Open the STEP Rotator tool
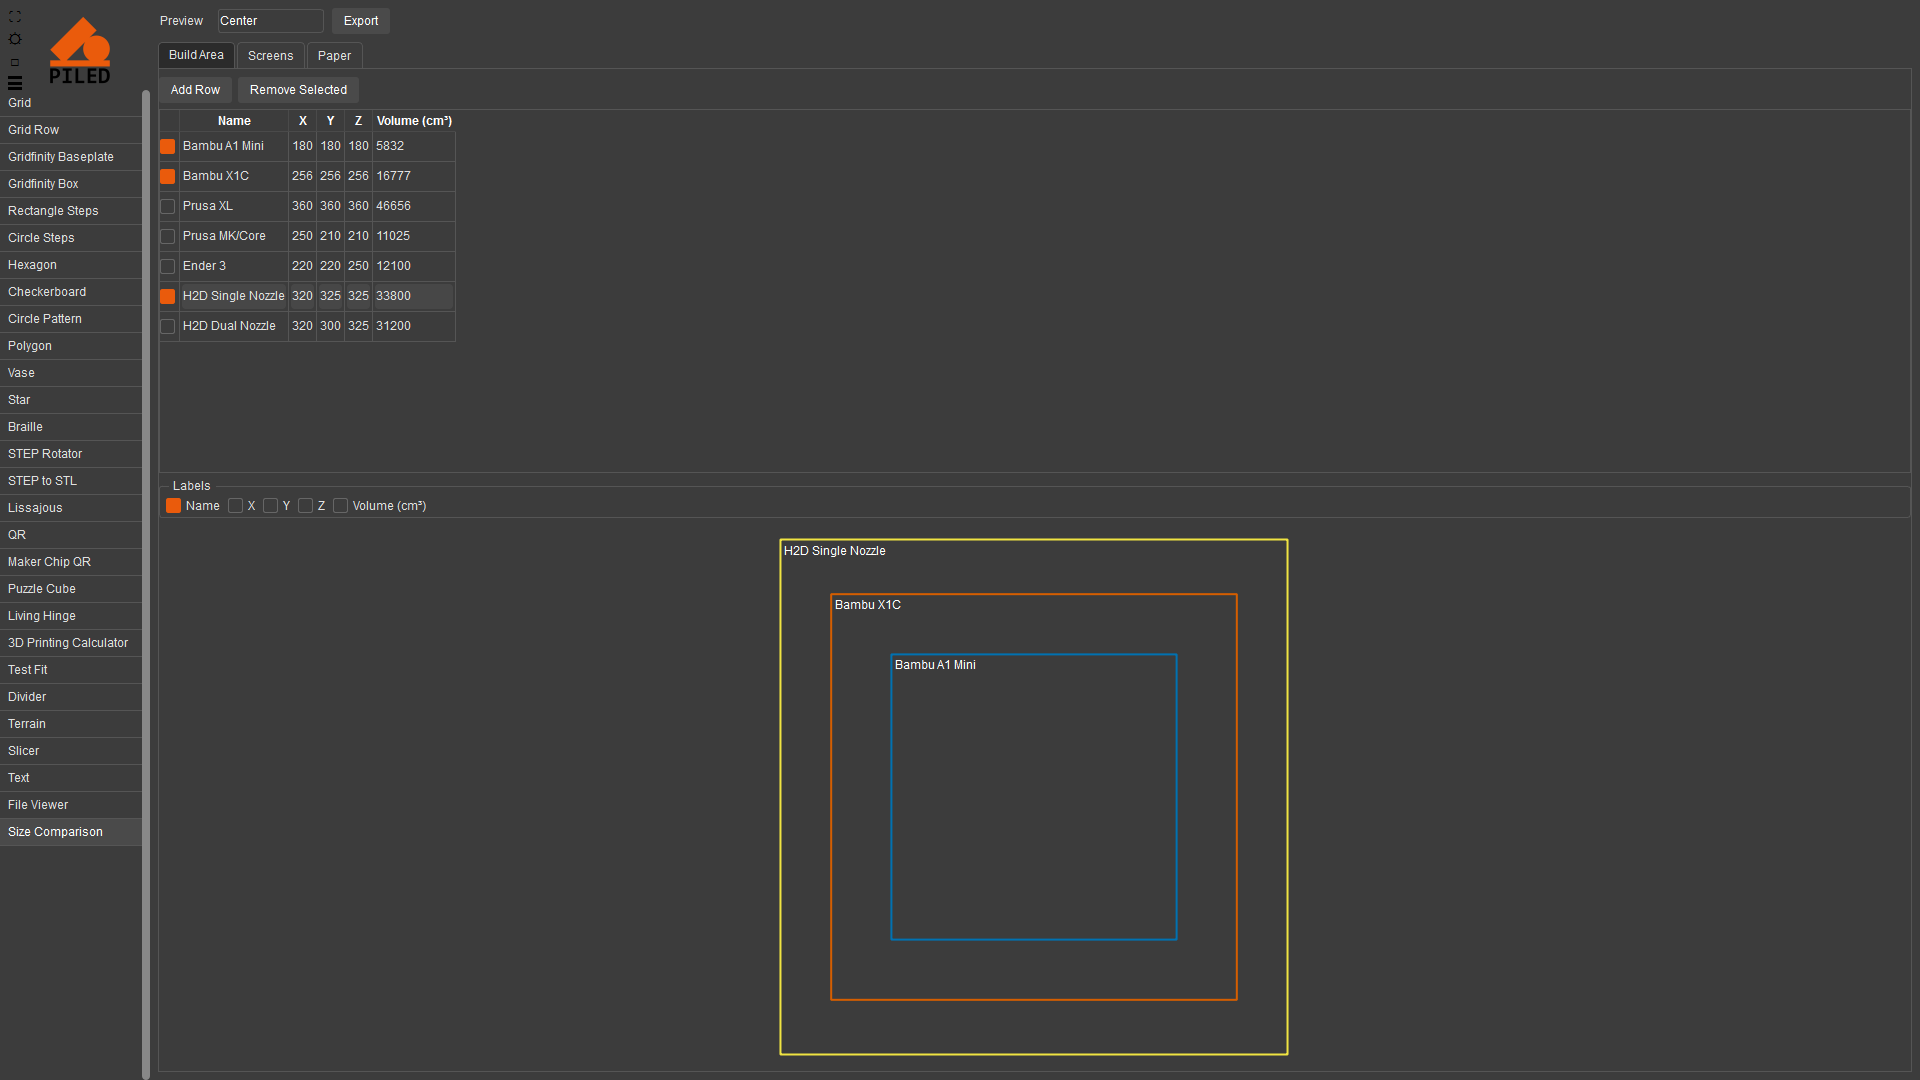Image resolution: width=1920 pixels, height=1080 pixels. 71,454
